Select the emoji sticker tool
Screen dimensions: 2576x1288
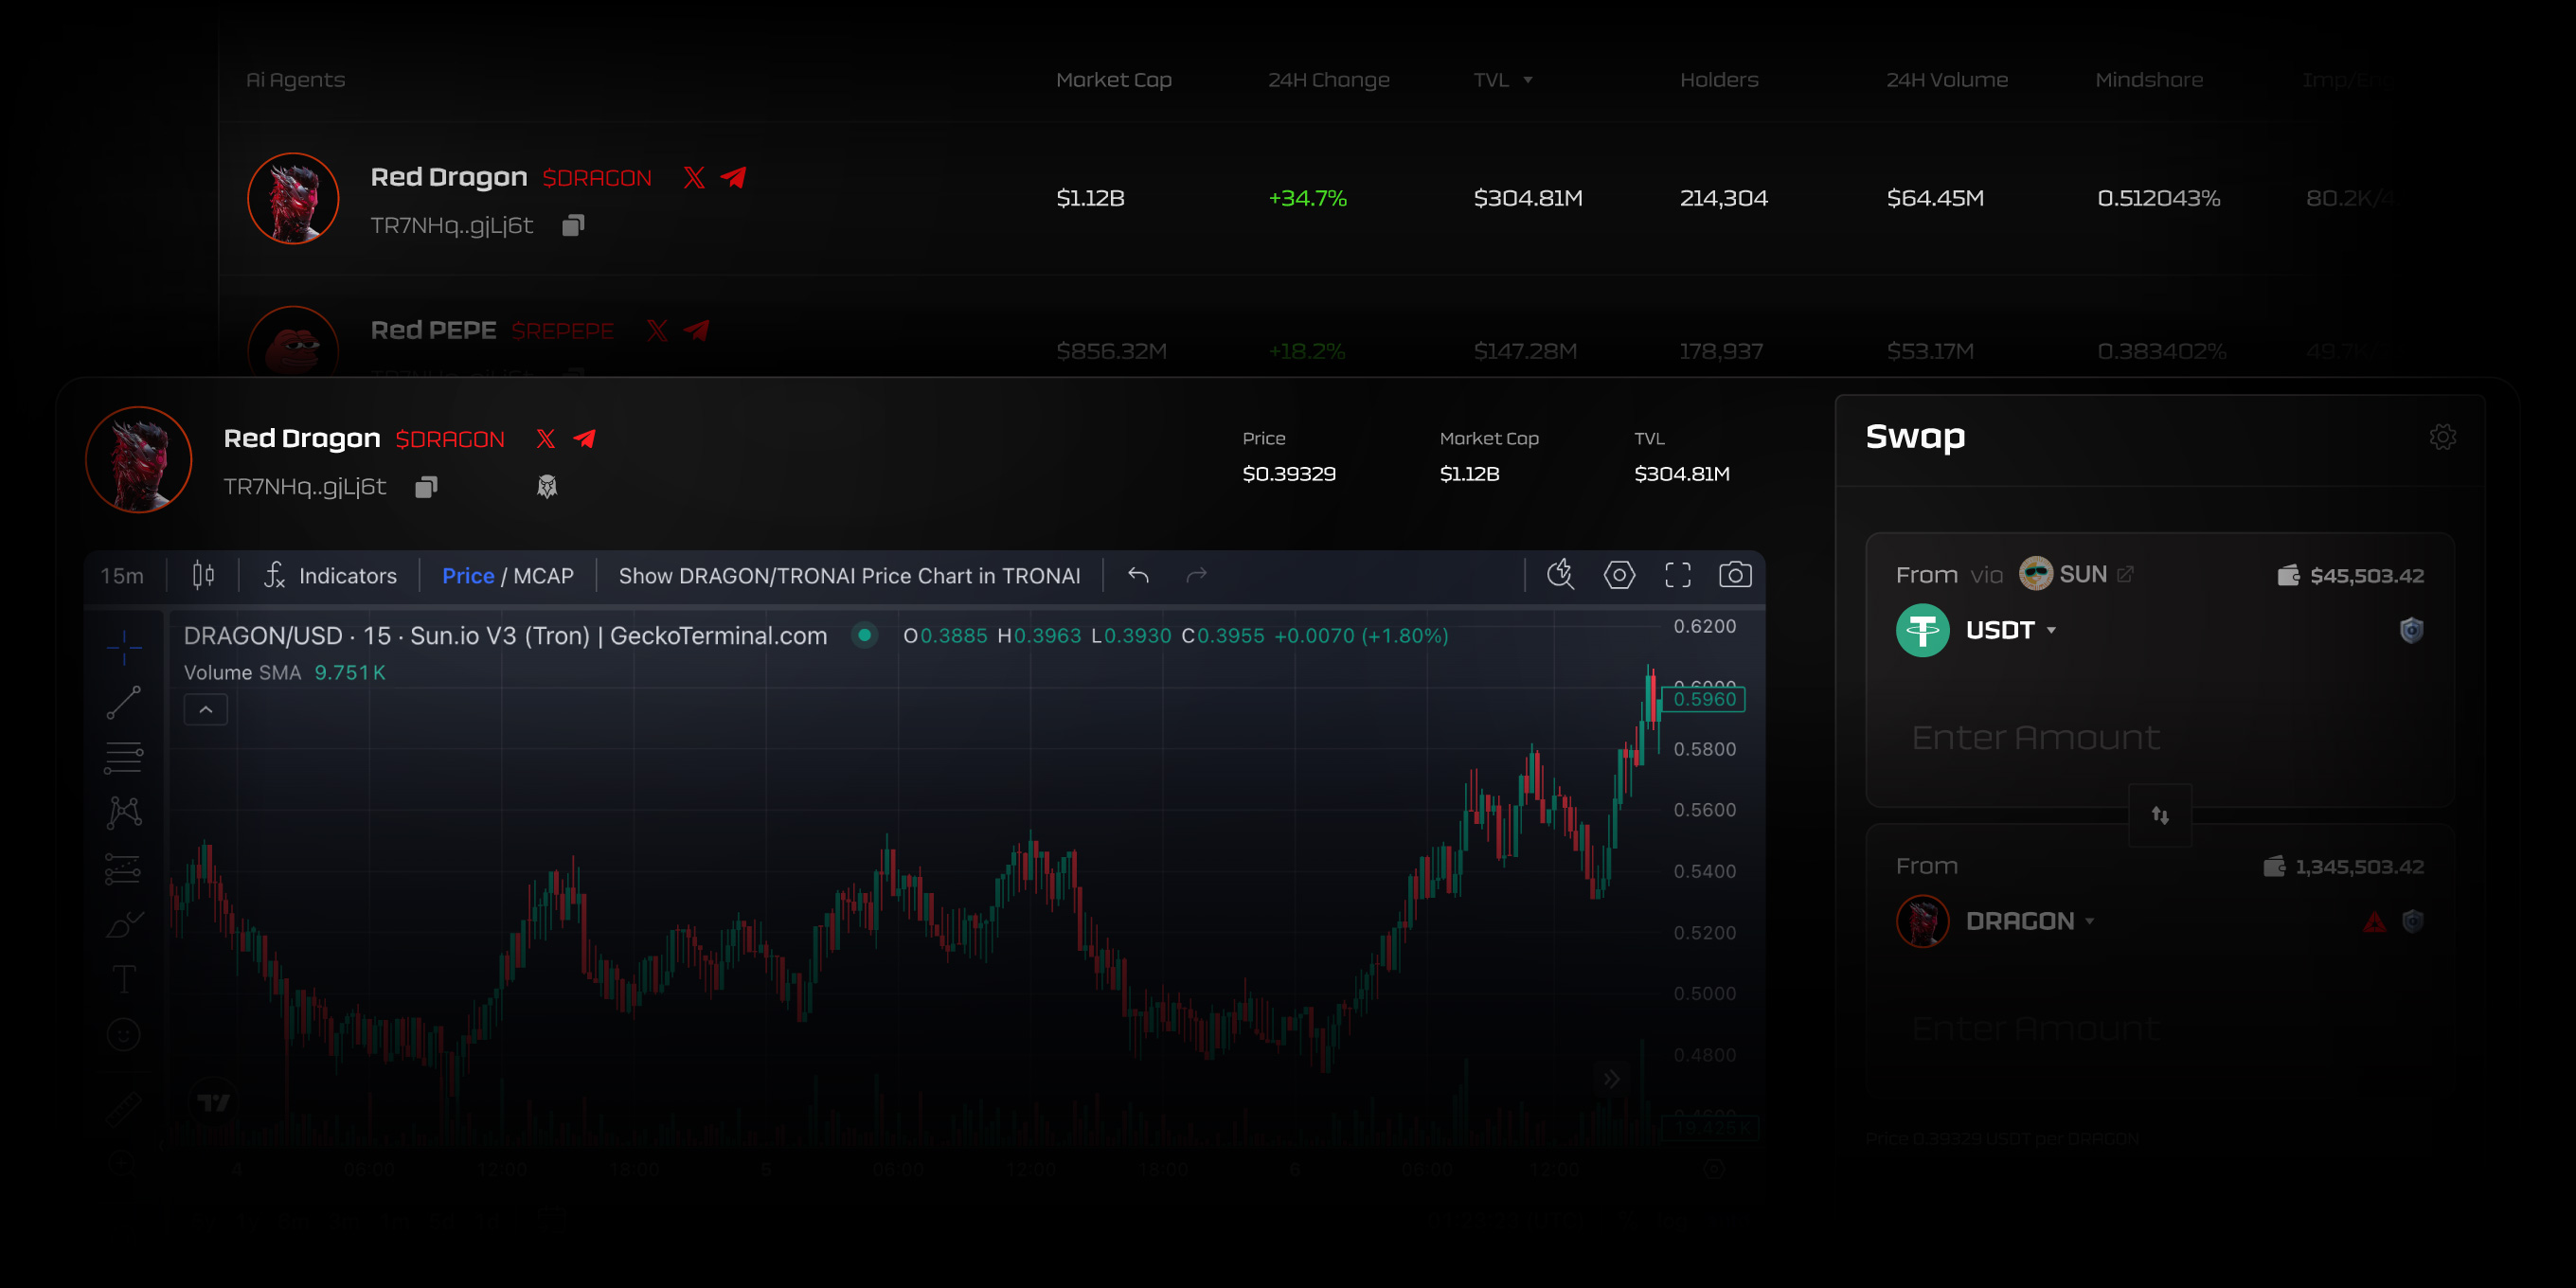(x=124, y=1034)
